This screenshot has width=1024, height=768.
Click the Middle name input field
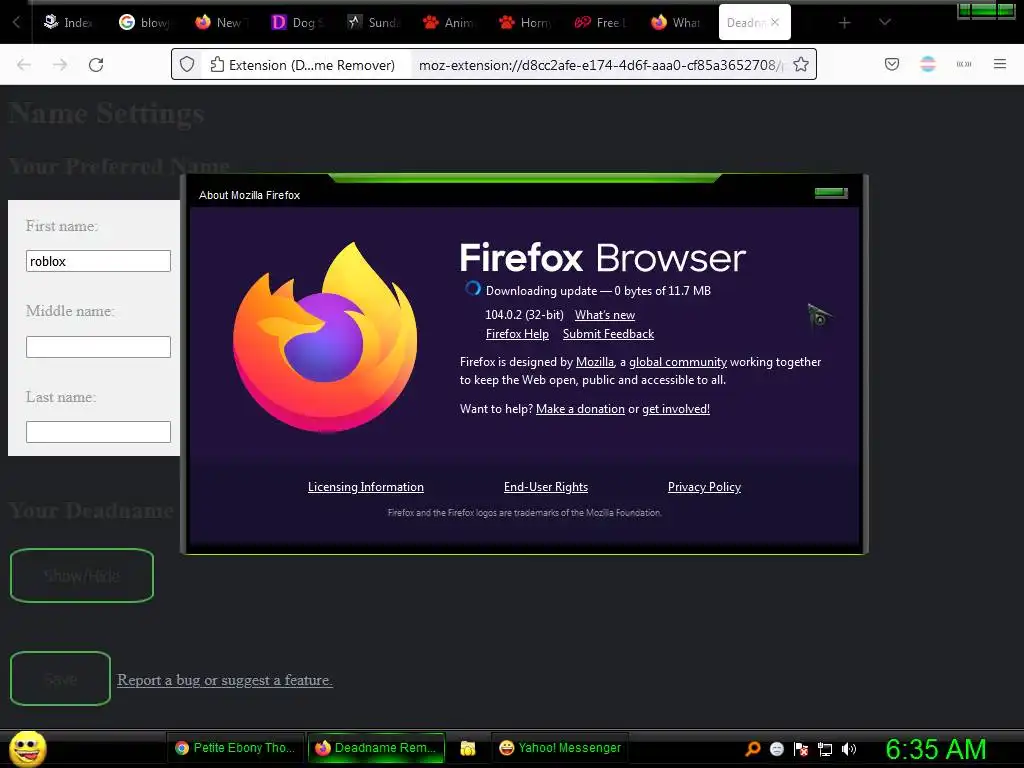click(x=98, y=347)
